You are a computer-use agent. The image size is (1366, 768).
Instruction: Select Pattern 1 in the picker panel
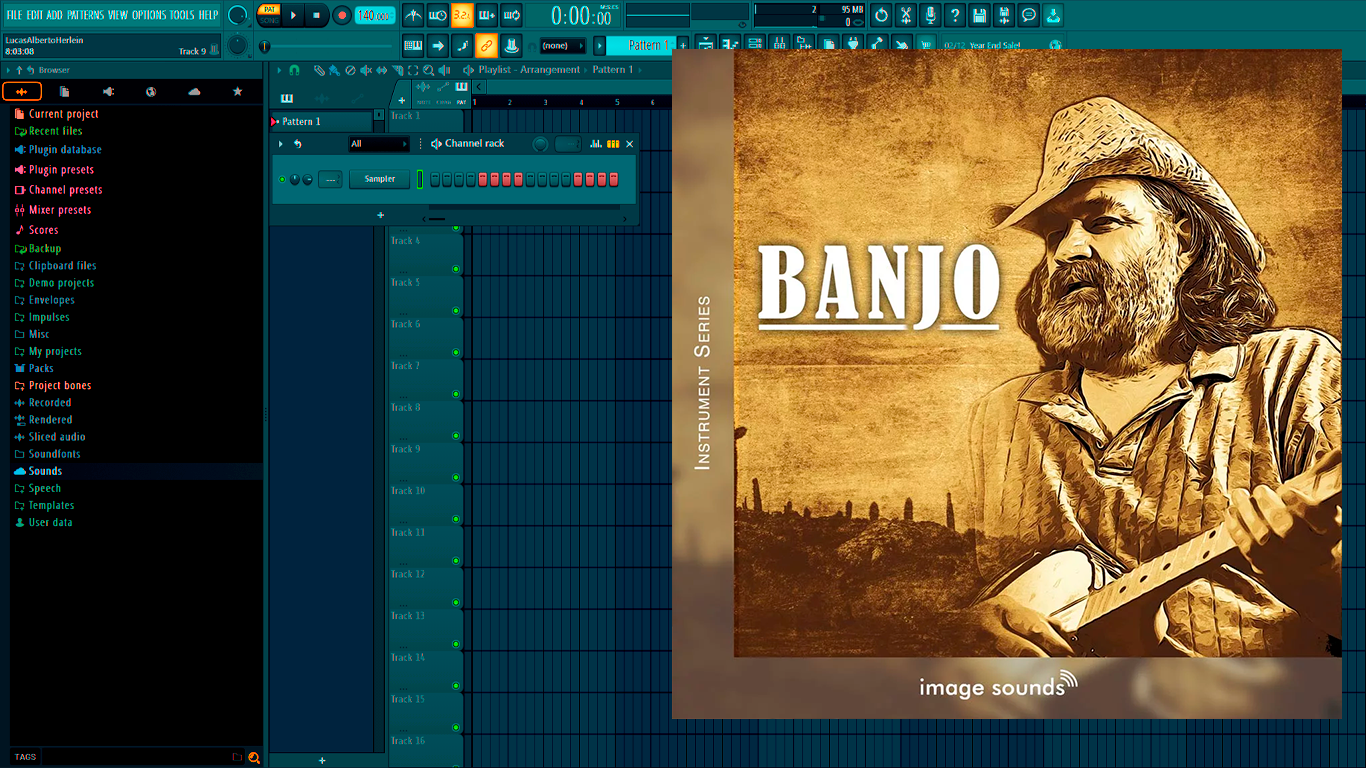pyautogui.click(x=322, y=121)
